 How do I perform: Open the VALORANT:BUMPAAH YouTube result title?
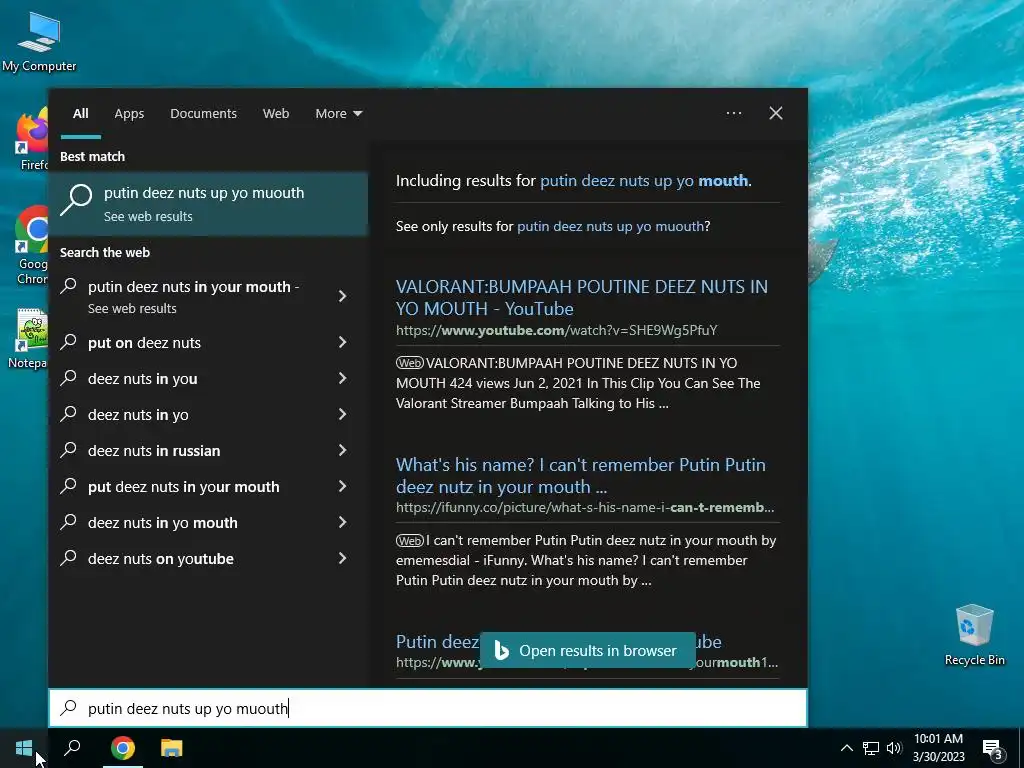point(581,297)
